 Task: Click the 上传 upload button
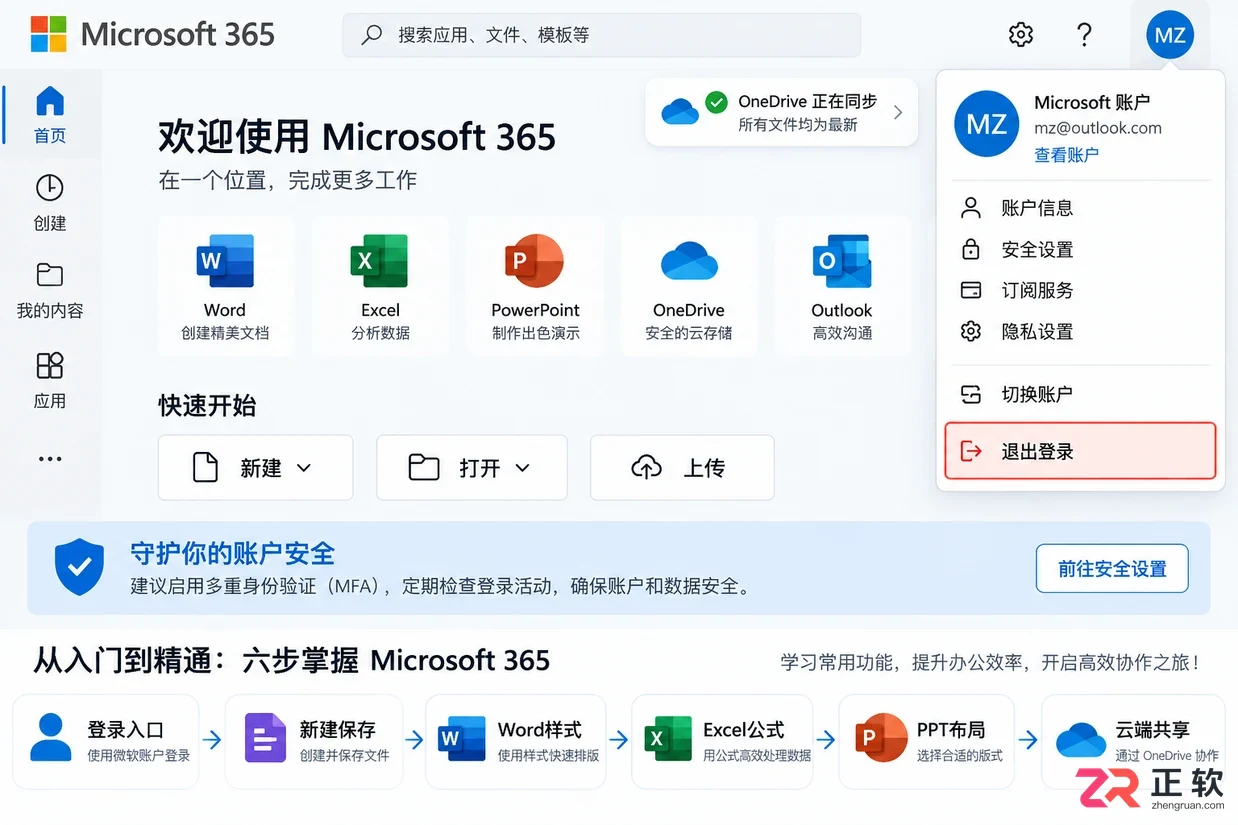pyautogui.click(x=682, y=467)
